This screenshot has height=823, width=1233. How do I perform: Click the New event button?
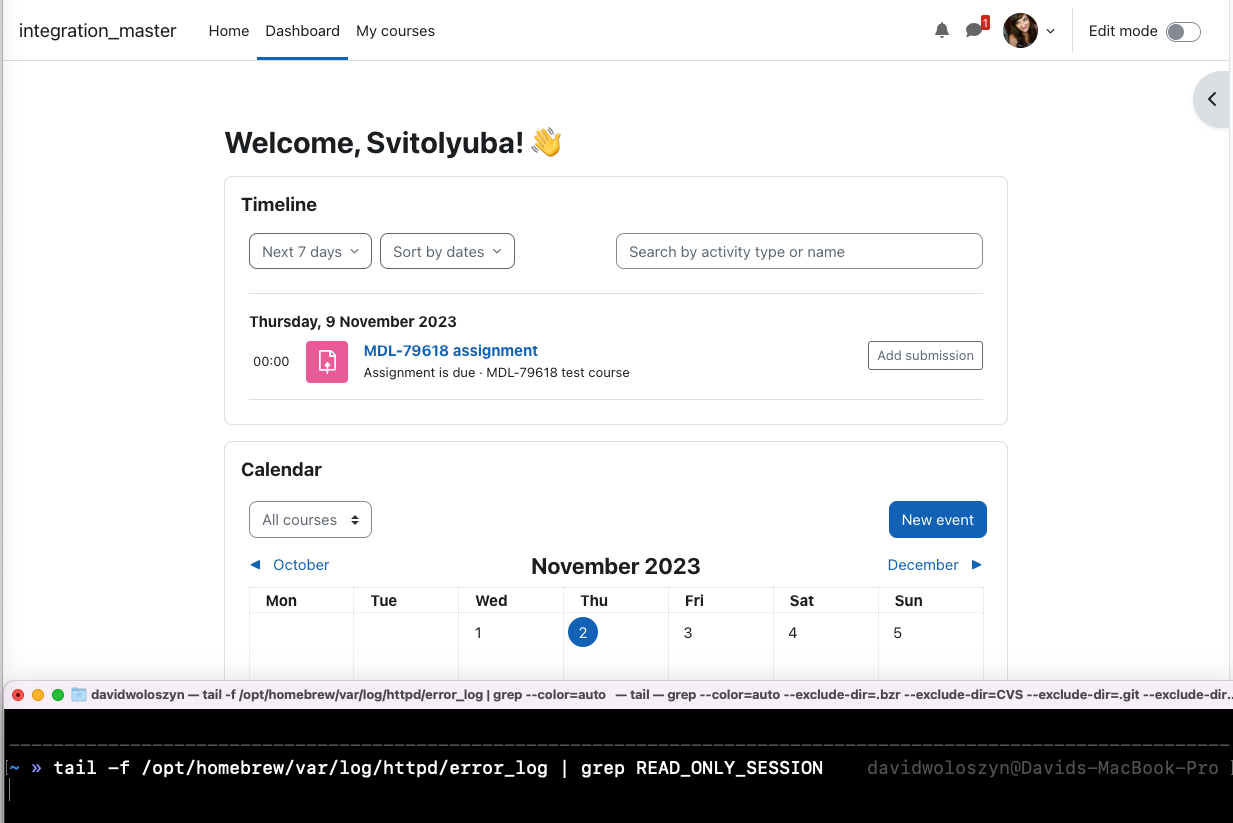coord(938,520)
